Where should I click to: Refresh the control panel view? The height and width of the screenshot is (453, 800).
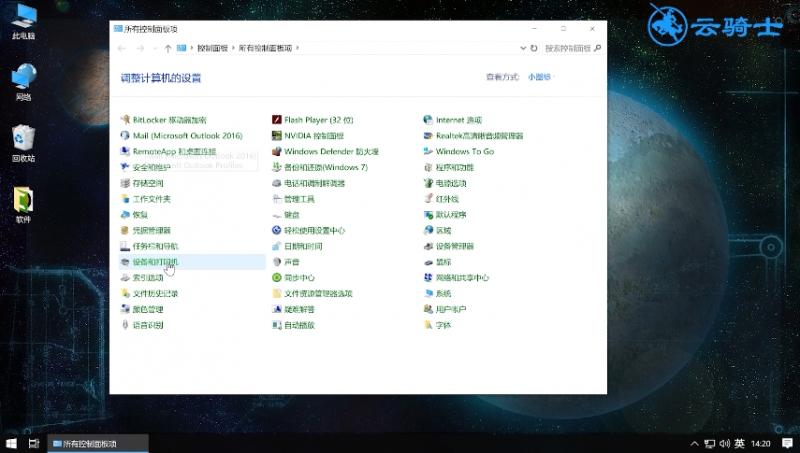click(x=534, y=48)
